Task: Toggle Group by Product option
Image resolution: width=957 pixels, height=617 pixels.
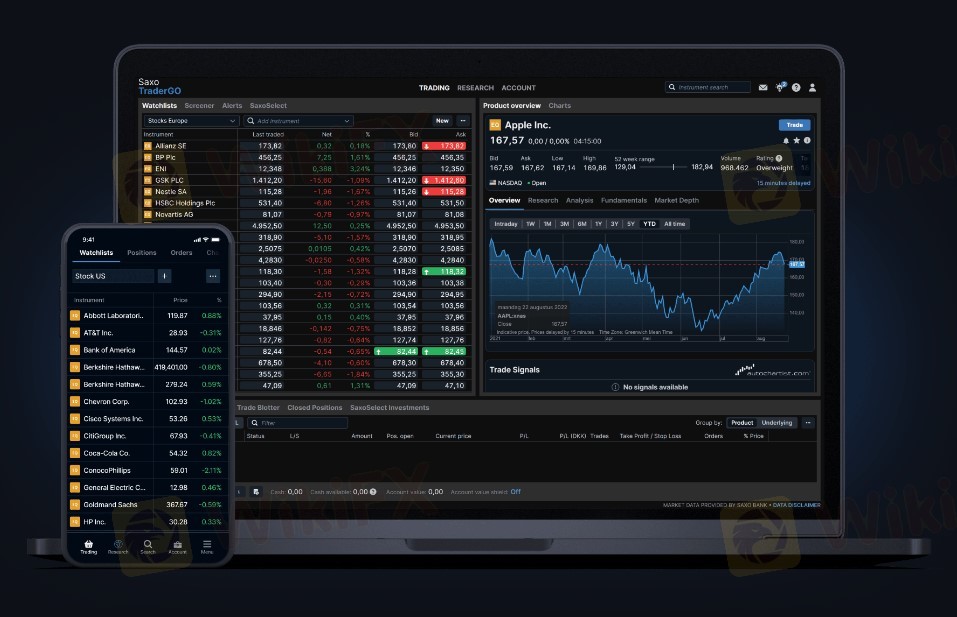Action: [x=742, y=423]
